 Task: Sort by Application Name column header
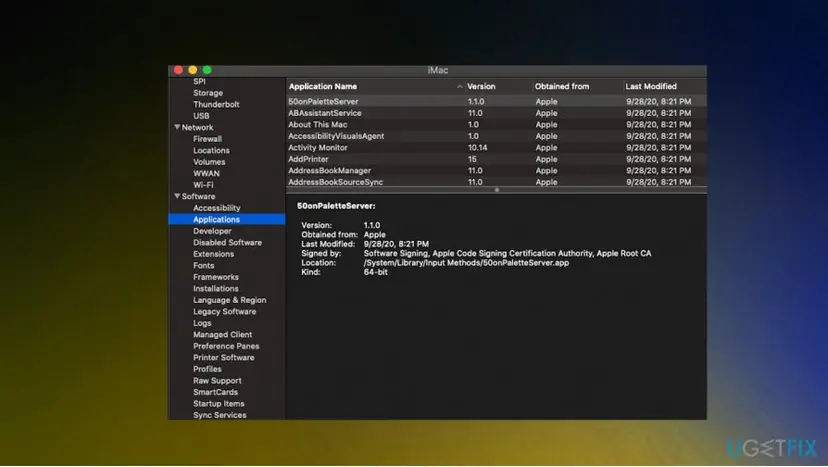click(x=323, y=86)
